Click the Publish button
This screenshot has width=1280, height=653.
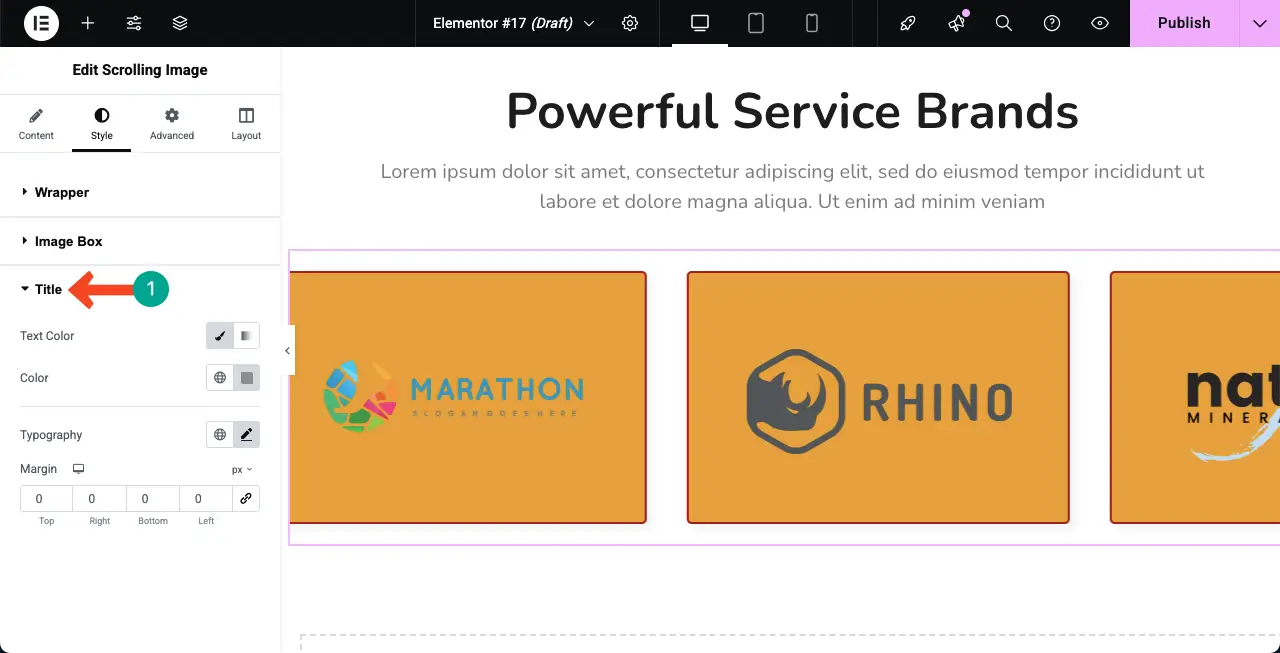click(x=1184, y=23)
